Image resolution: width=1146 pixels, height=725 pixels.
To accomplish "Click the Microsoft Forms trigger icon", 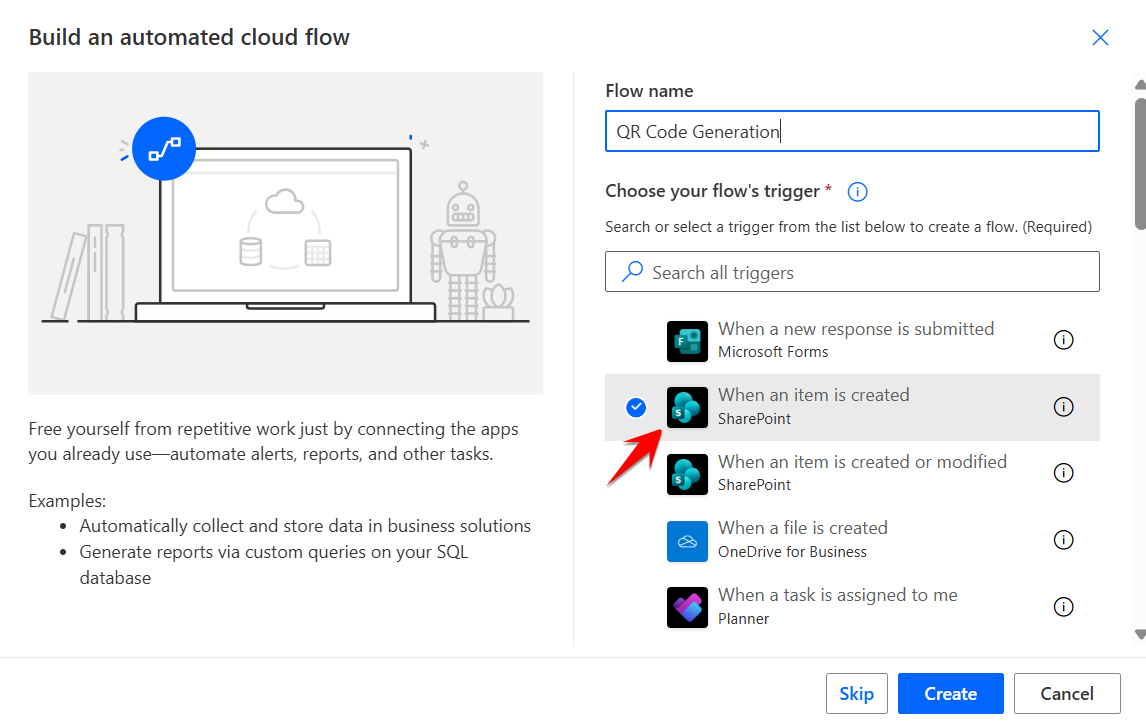I will pos(687,341).
